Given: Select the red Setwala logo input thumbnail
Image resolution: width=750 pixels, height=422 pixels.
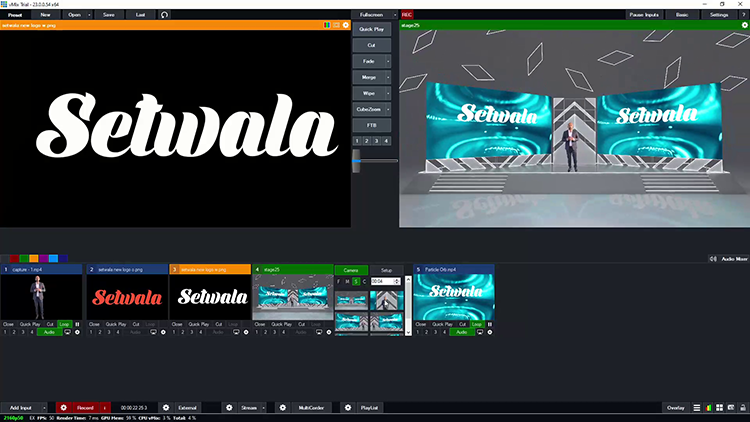Looking at the screenshot, I should click(126, 298).
